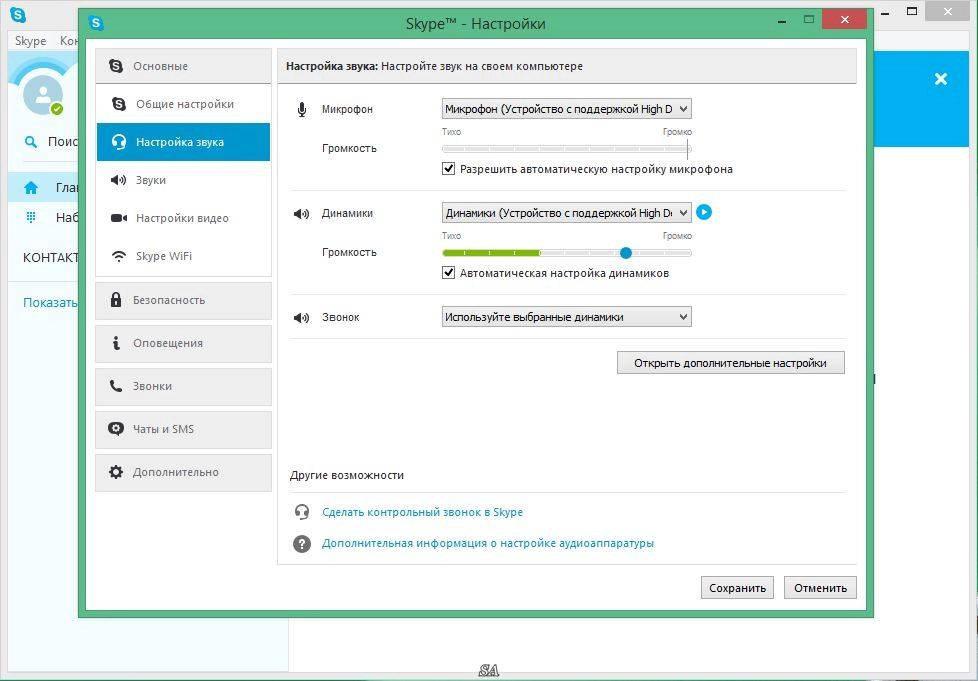The width and height of the screenshot is (978, 681).
Task: Click the speaker icon beside Динамики
Action: click(x=301, y=214)
